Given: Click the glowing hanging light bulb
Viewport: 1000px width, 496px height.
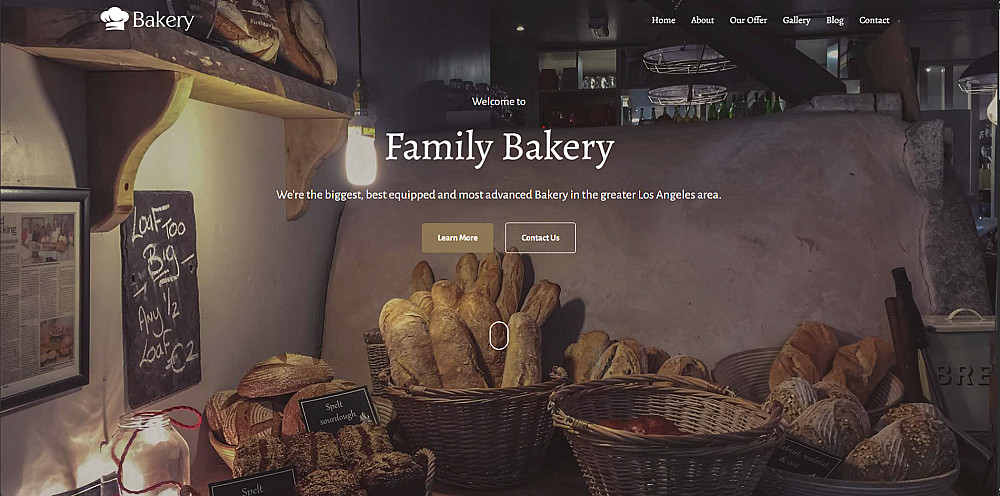Looking at the screenshot, I should tap(361, 150).
